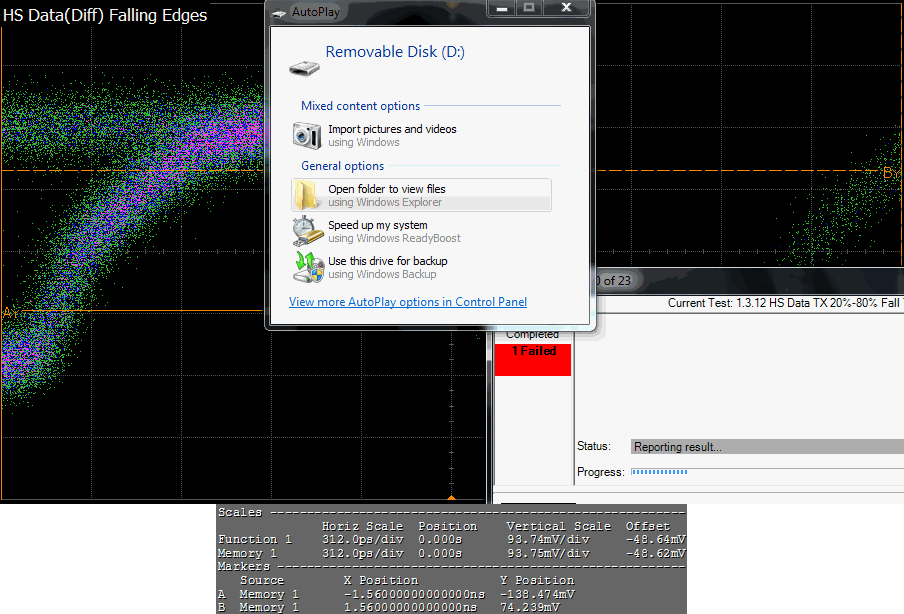Click the AutoPlay title bar icon
904x614 pixels.
click(279, 11)
